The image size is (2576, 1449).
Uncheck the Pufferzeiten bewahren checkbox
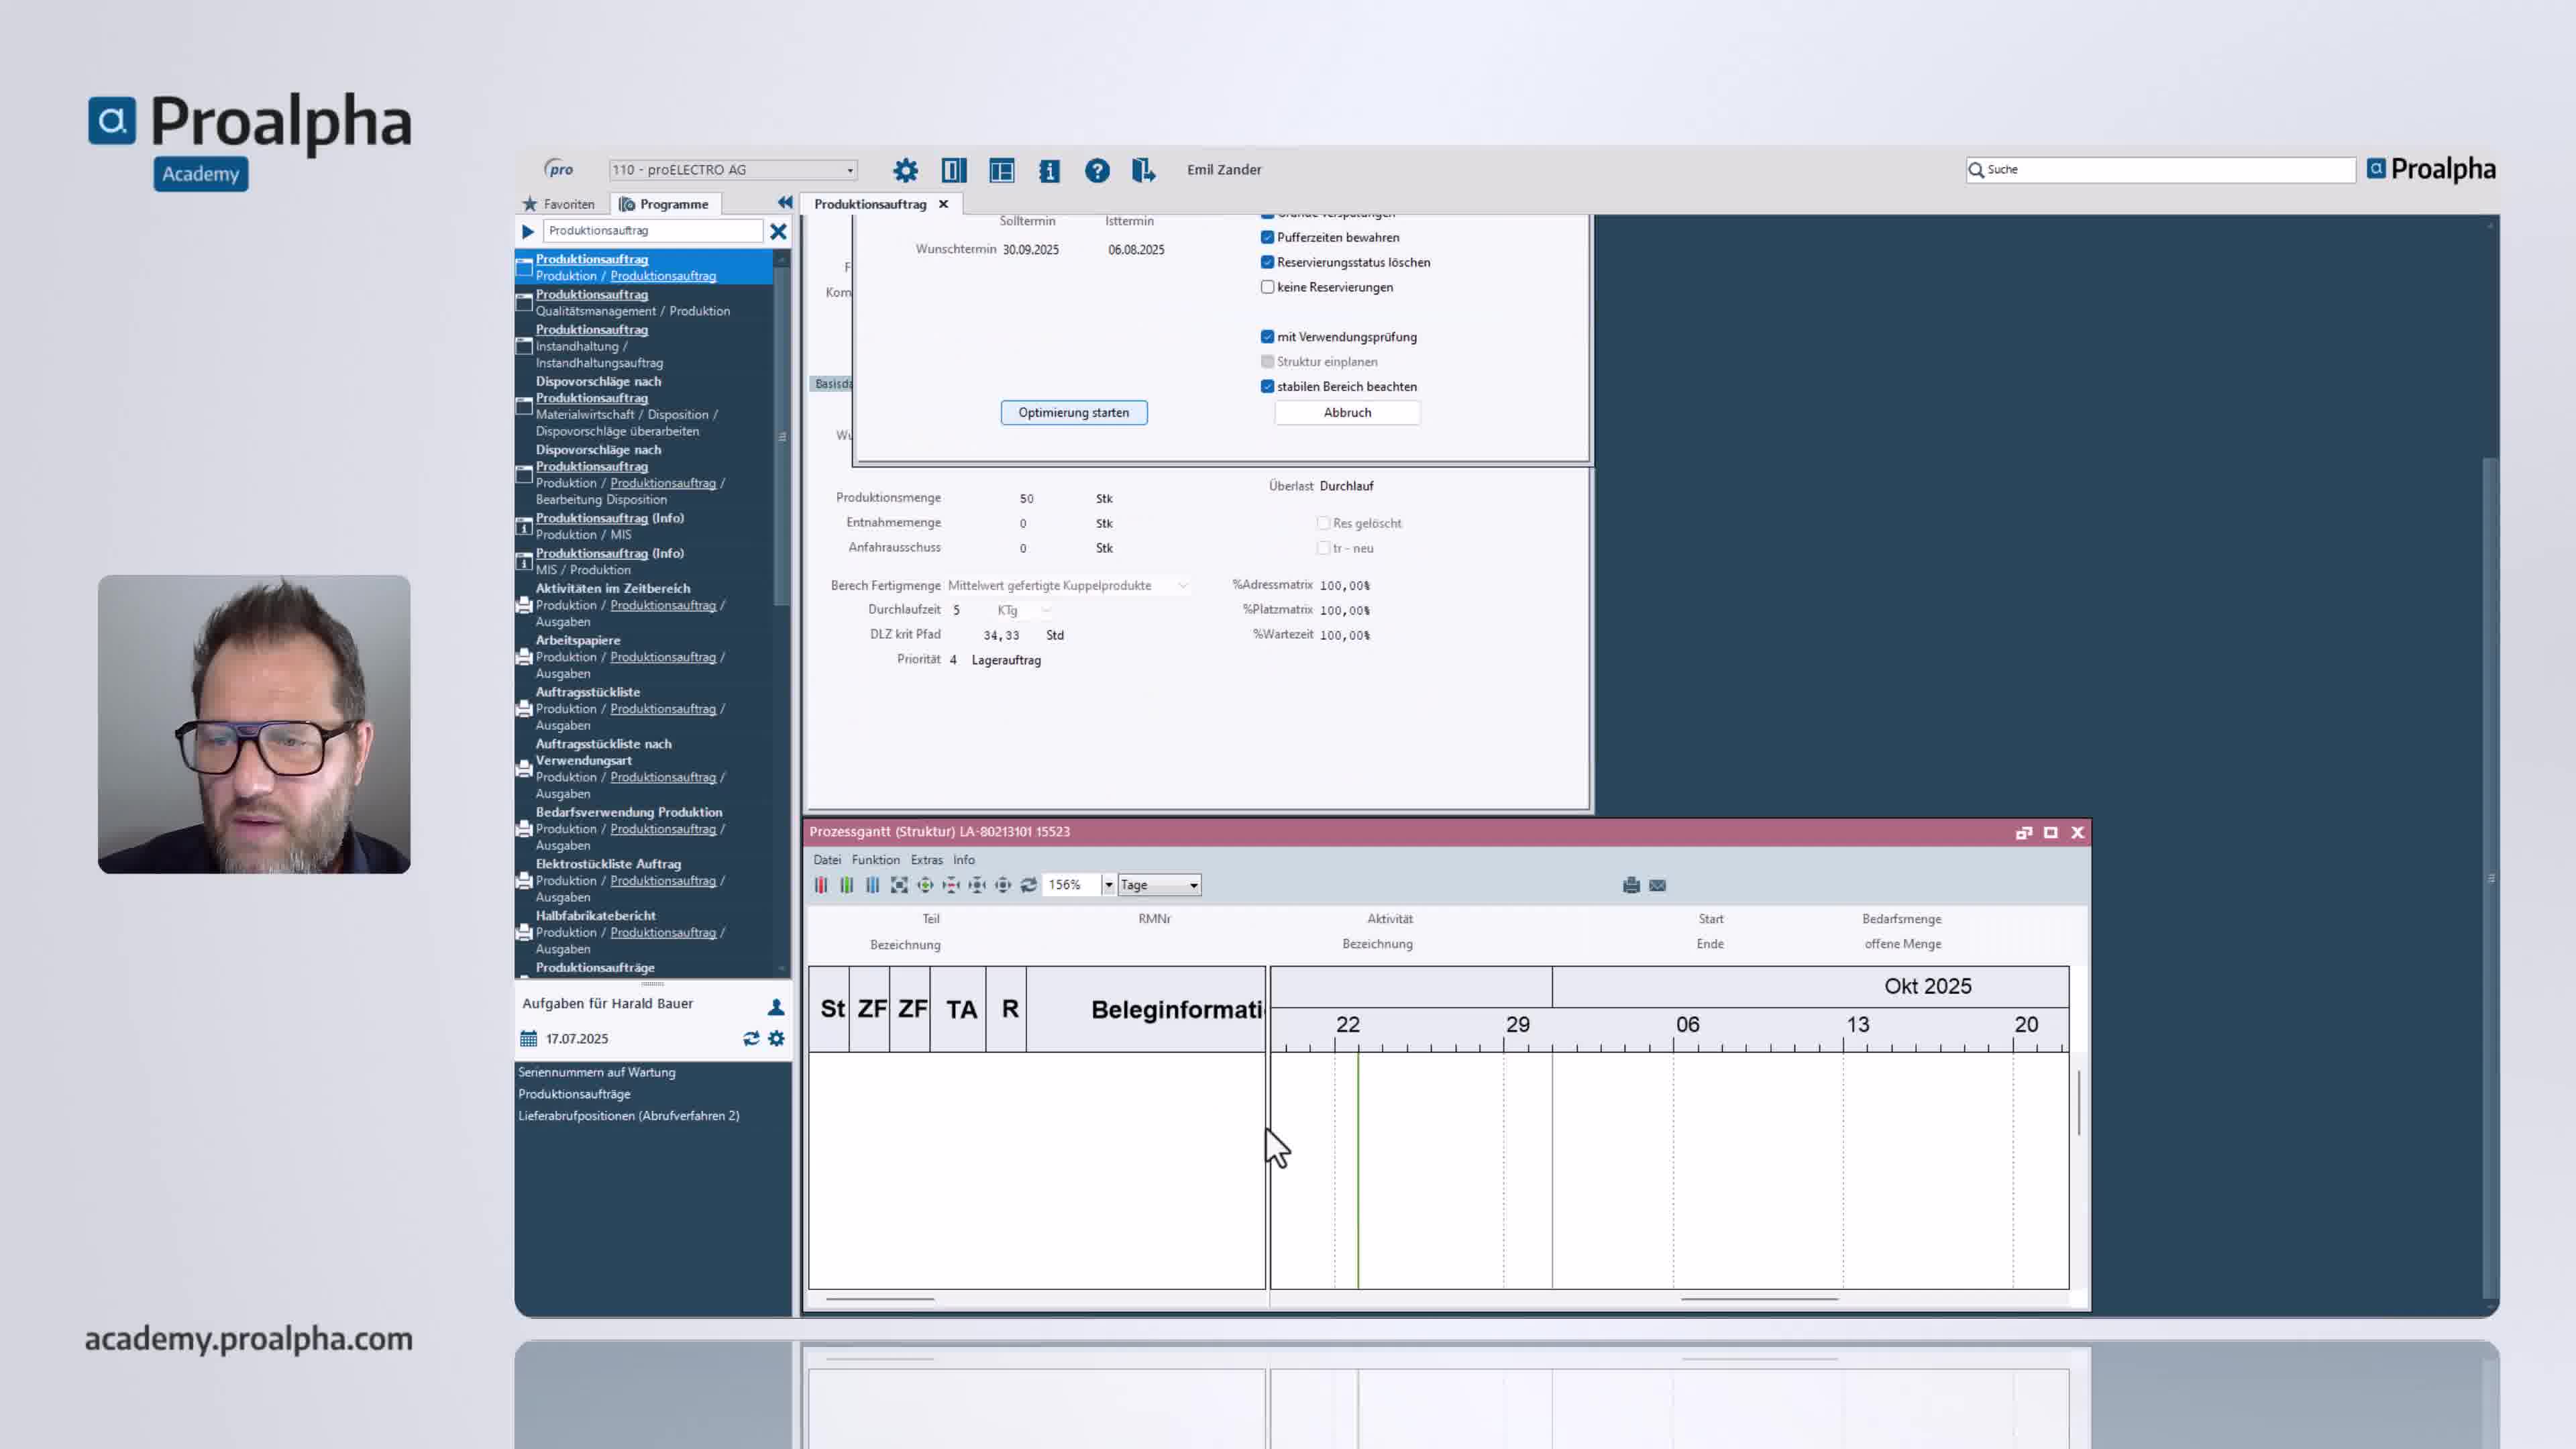1266,237
